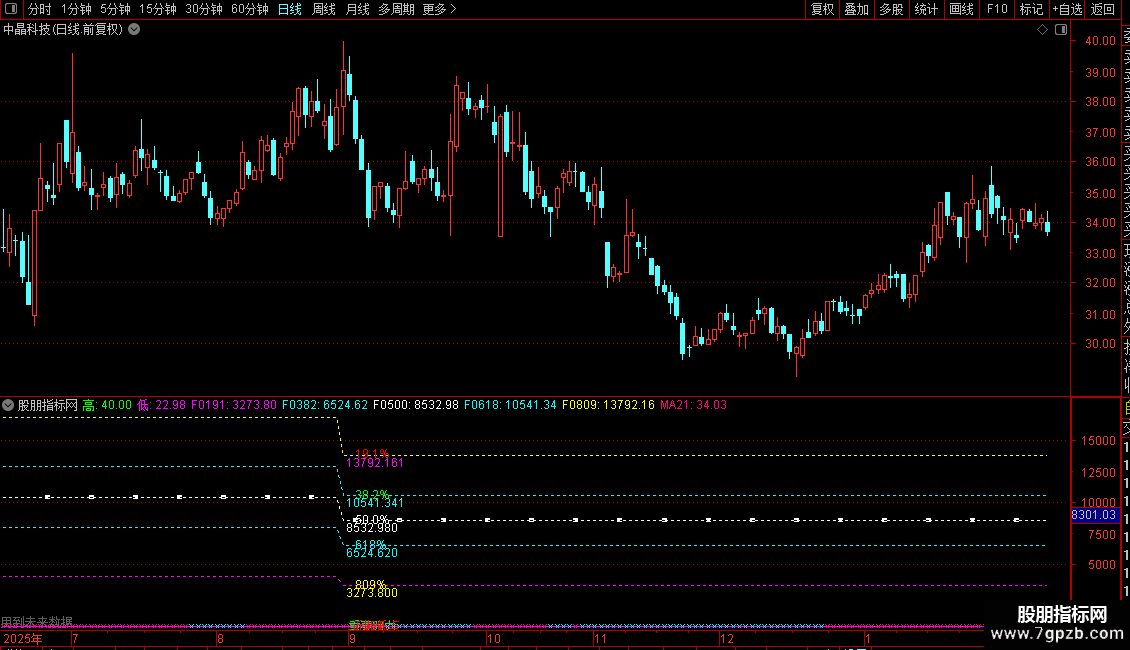Click the diamond icon above the price axis
Viewport: 1130px width, 650px height.
(x=1042, y=30)
